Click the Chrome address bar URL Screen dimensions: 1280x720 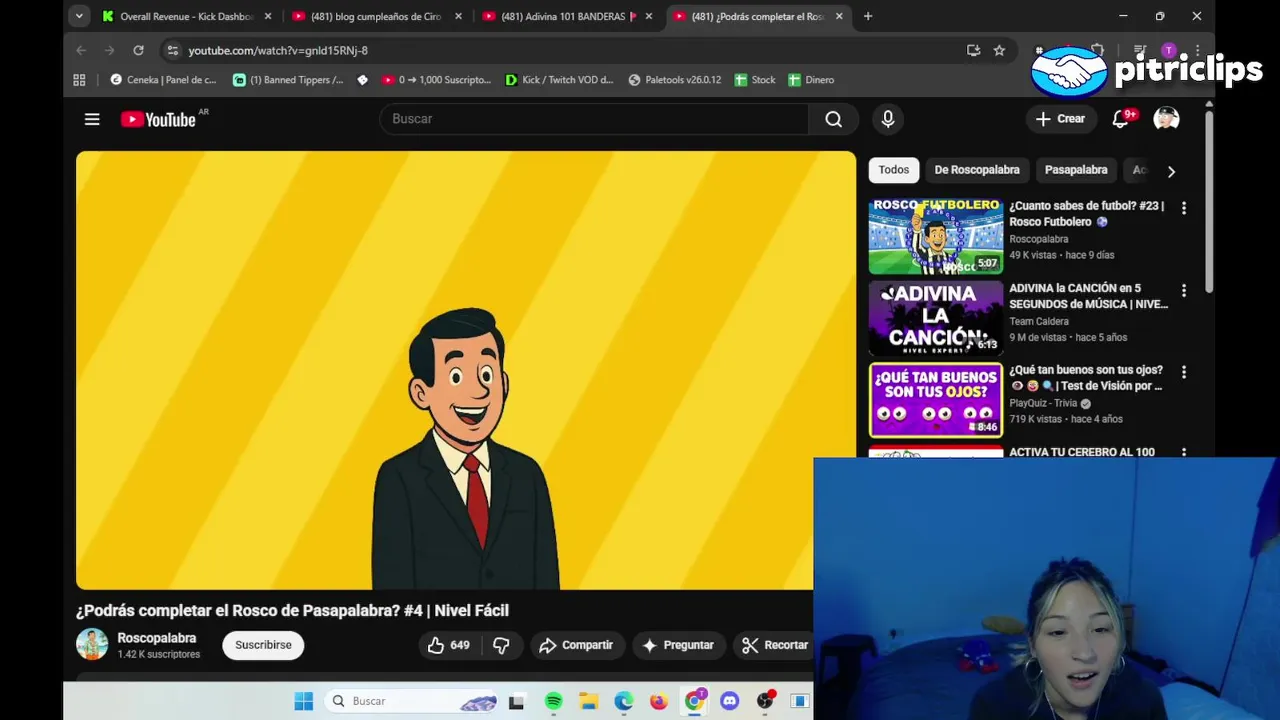(x=278, y=50)
